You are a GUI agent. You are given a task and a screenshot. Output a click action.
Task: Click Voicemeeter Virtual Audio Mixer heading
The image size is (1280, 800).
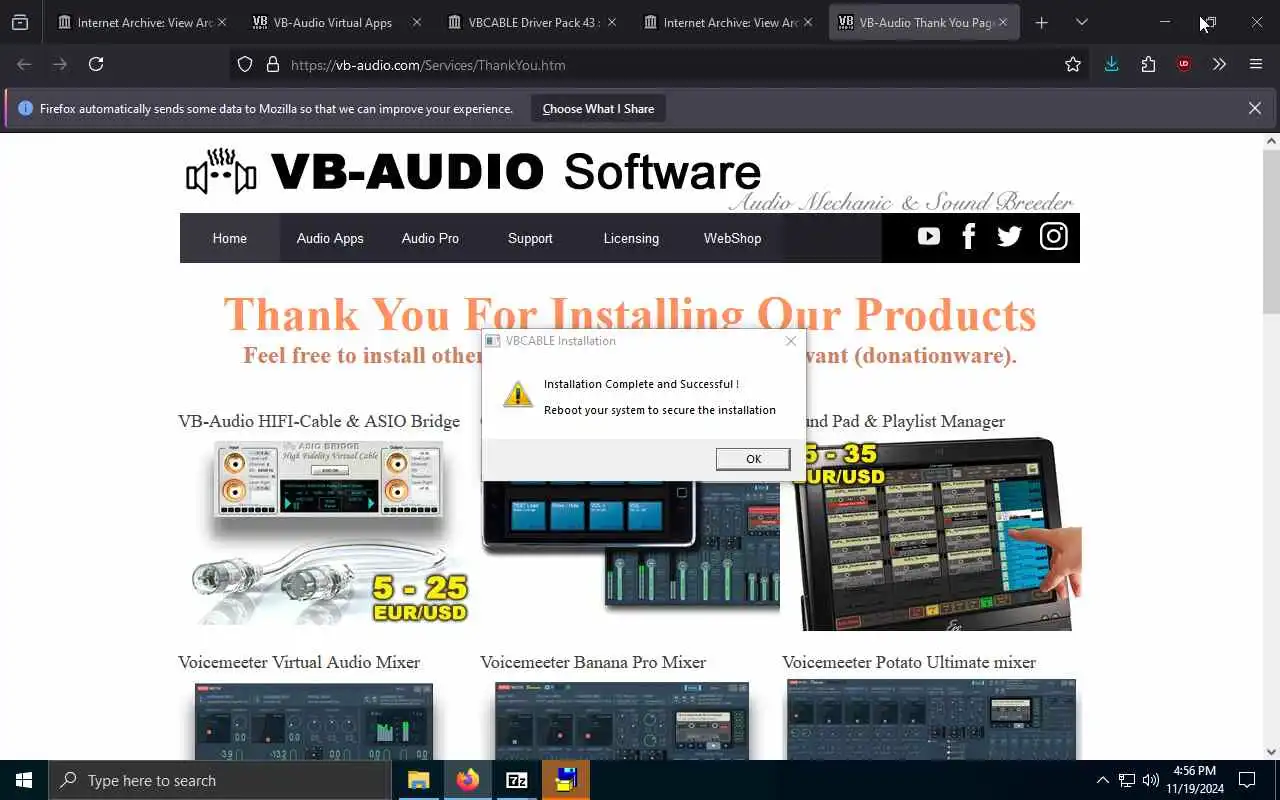point(299,662)
